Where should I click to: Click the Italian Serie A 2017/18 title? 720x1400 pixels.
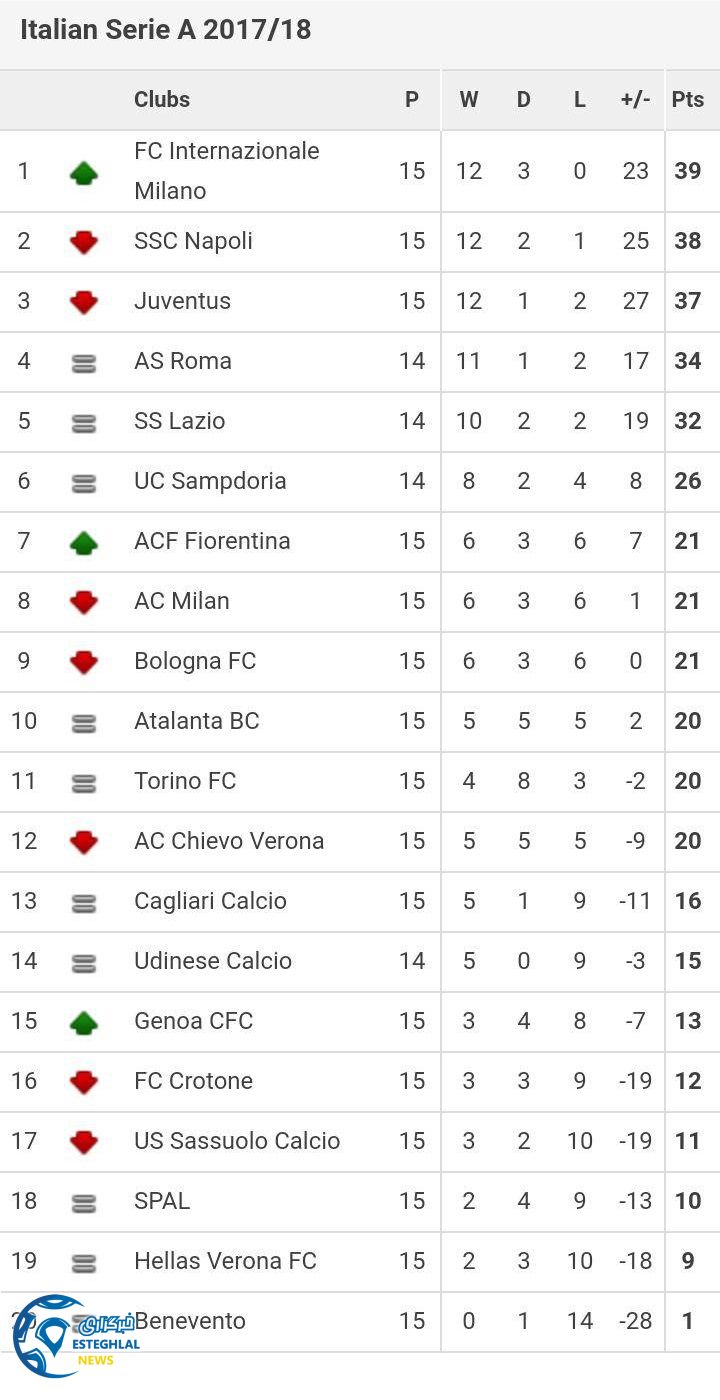[x=166, y=30]
